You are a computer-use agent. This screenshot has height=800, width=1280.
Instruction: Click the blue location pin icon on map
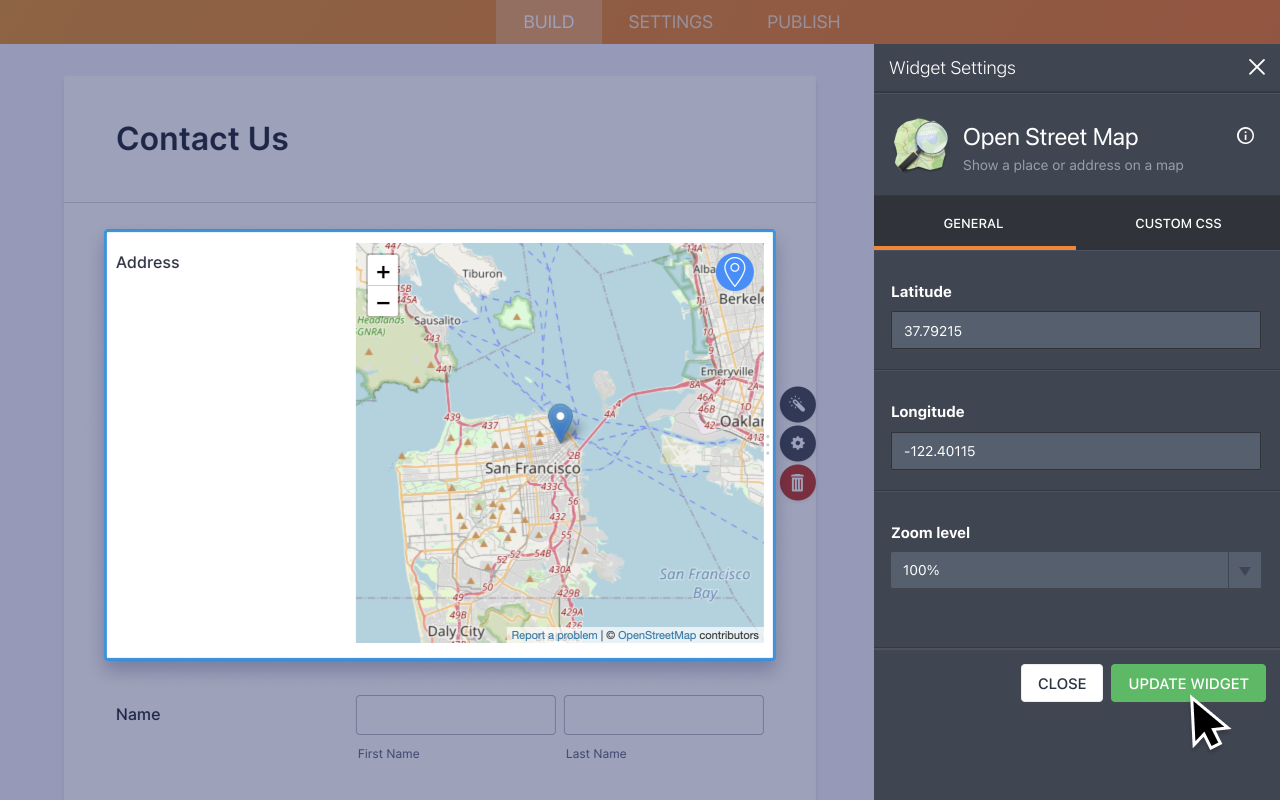point(735,272)
